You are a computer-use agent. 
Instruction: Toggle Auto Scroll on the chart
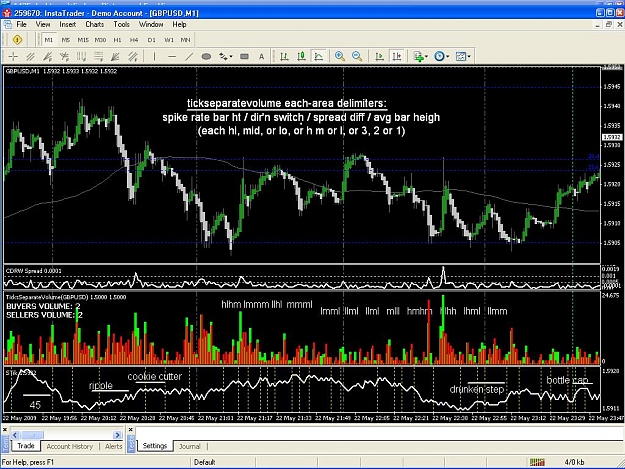pyautogui.click(x=379, y=57)
